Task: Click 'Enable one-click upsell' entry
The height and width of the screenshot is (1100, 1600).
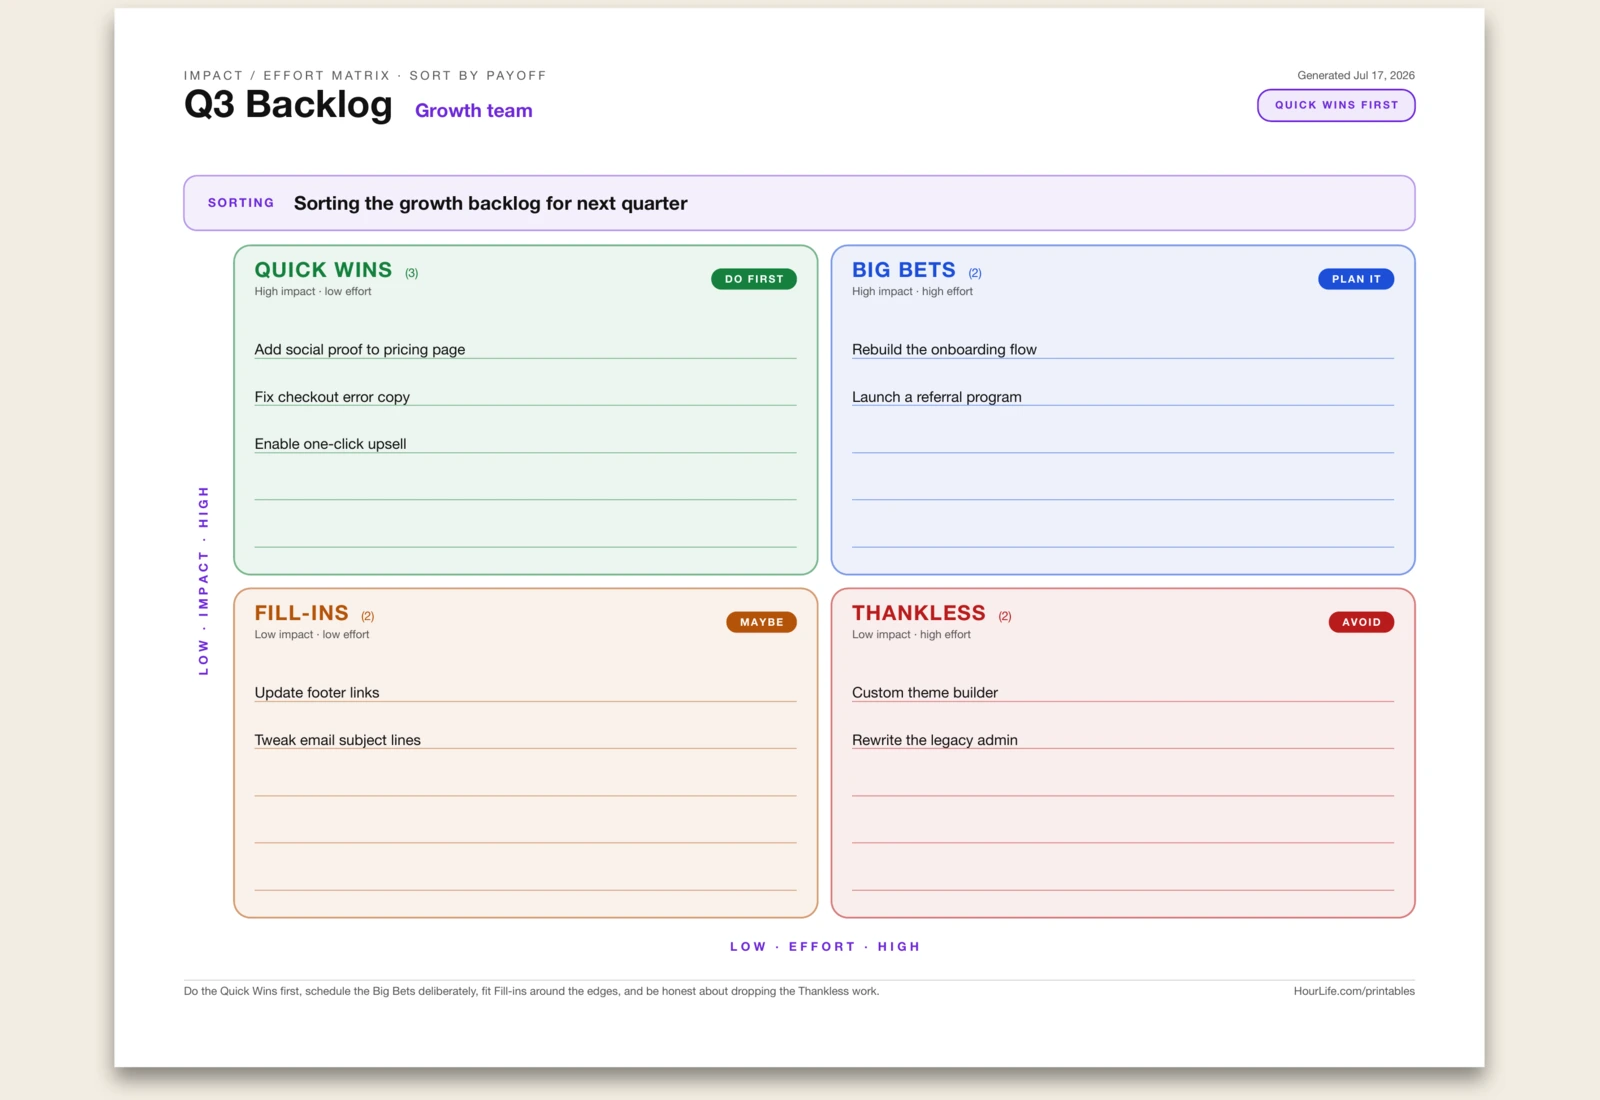Action: click(525, 443)
